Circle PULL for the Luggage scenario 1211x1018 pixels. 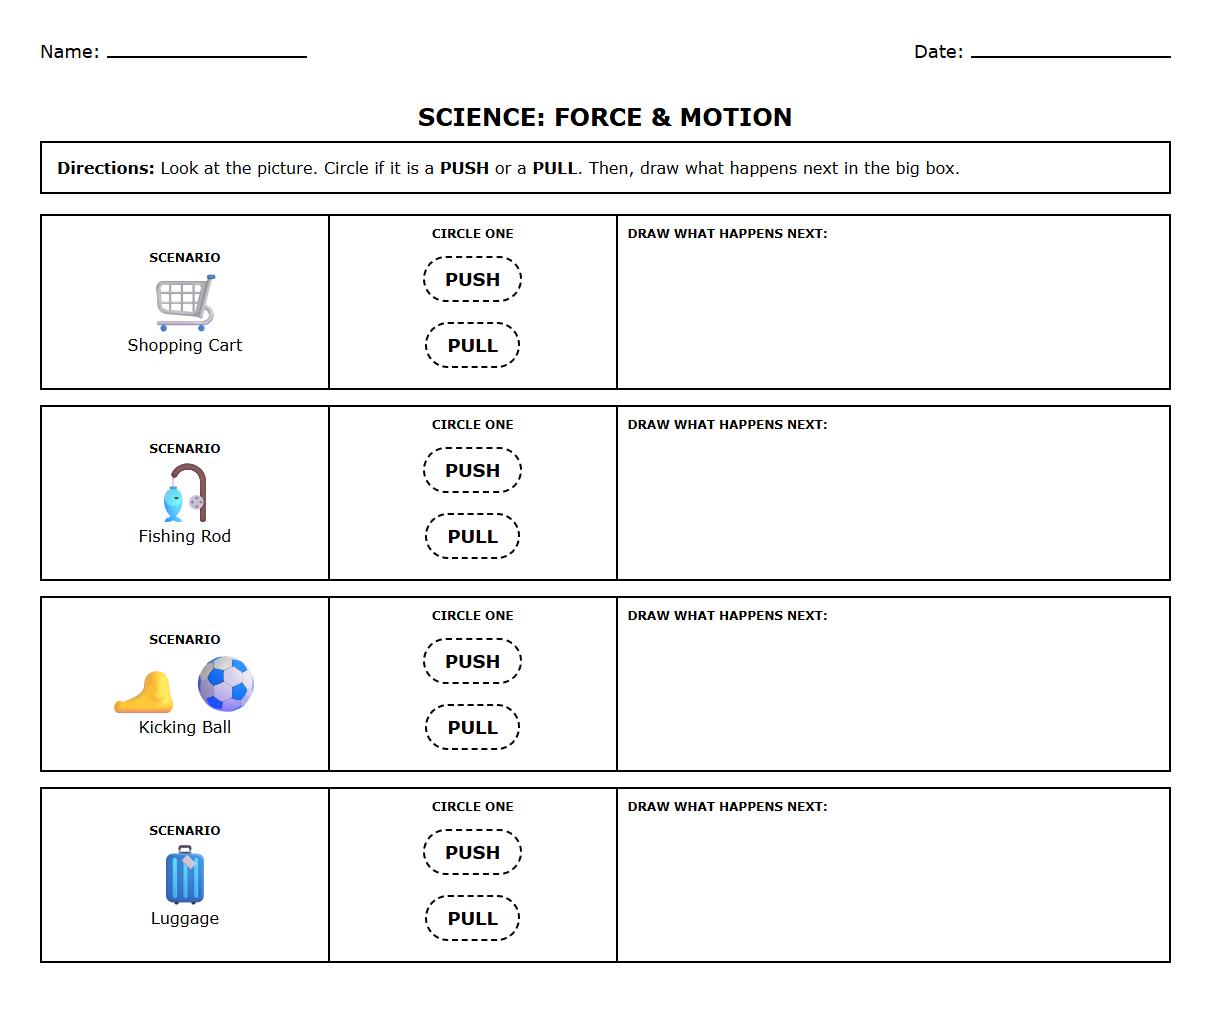[x=472, y=918]
